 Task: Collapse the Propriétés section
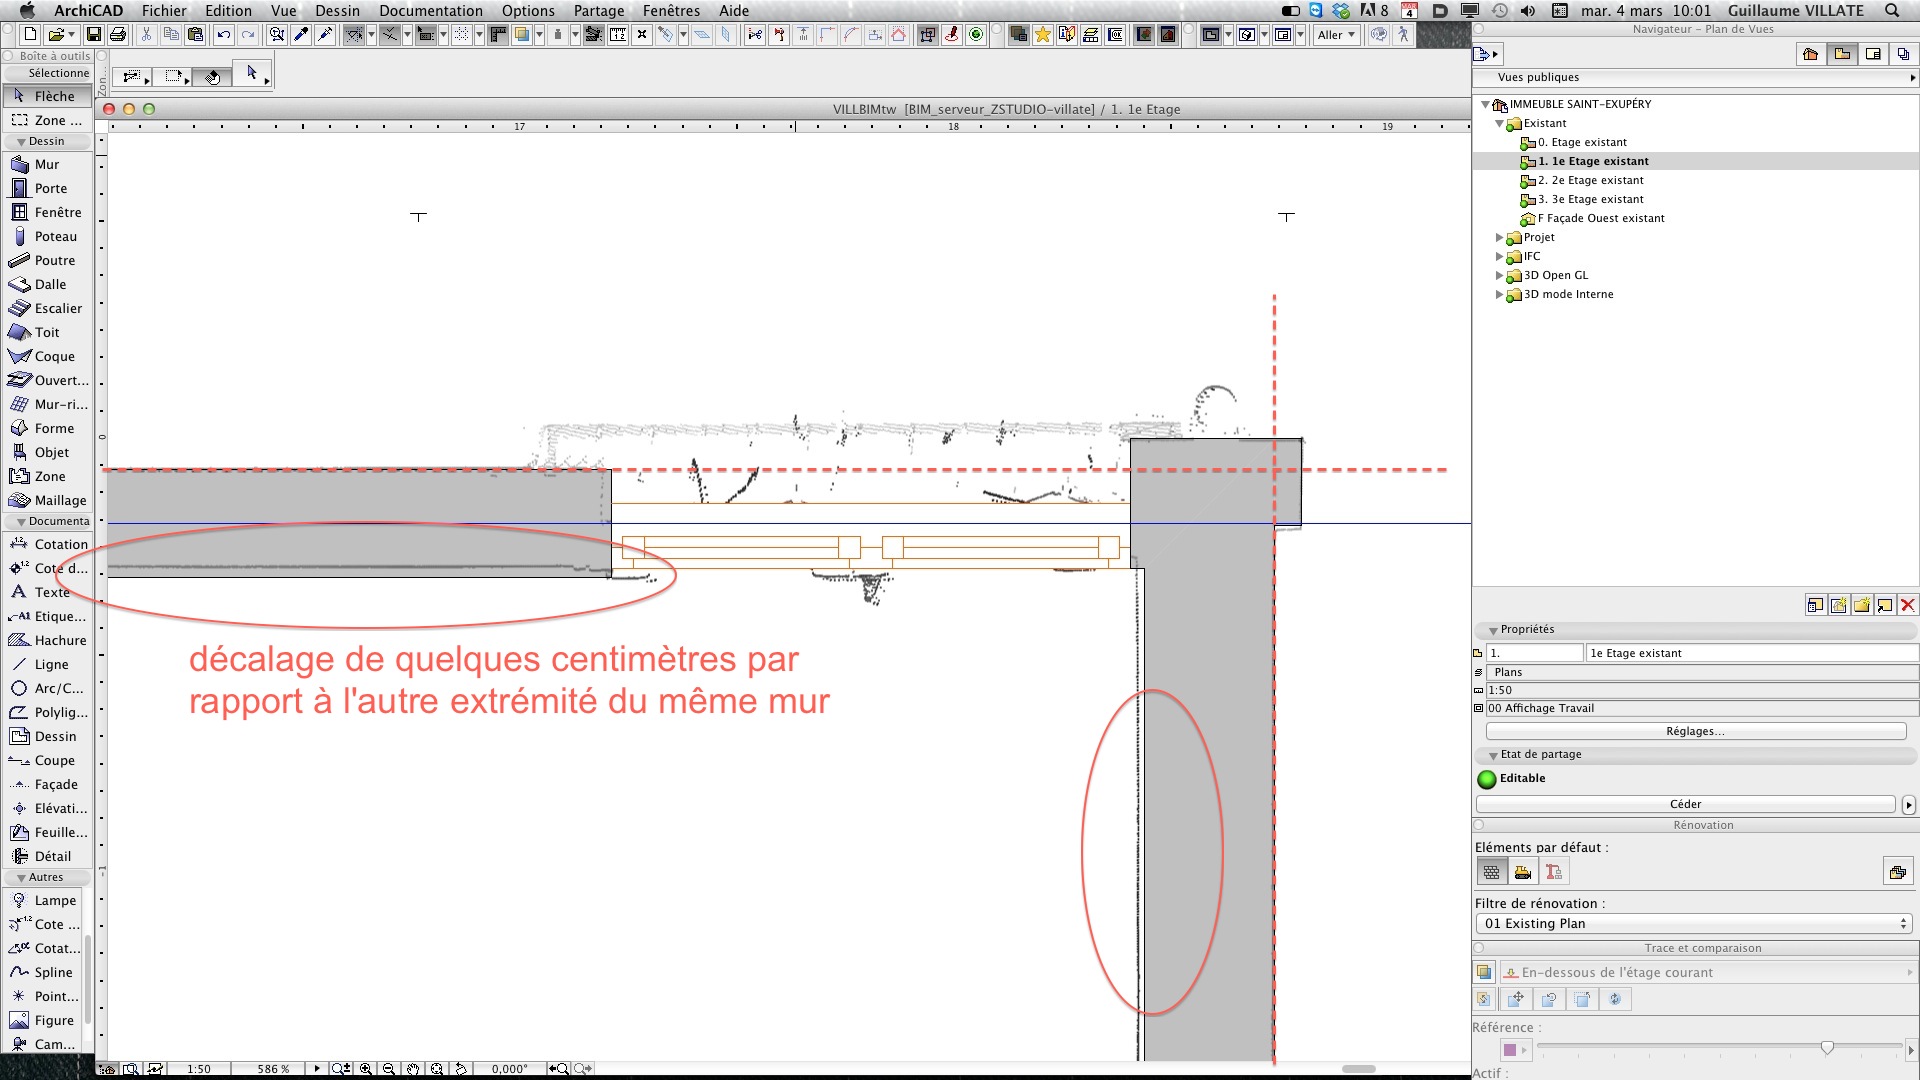coord(1493,630)
